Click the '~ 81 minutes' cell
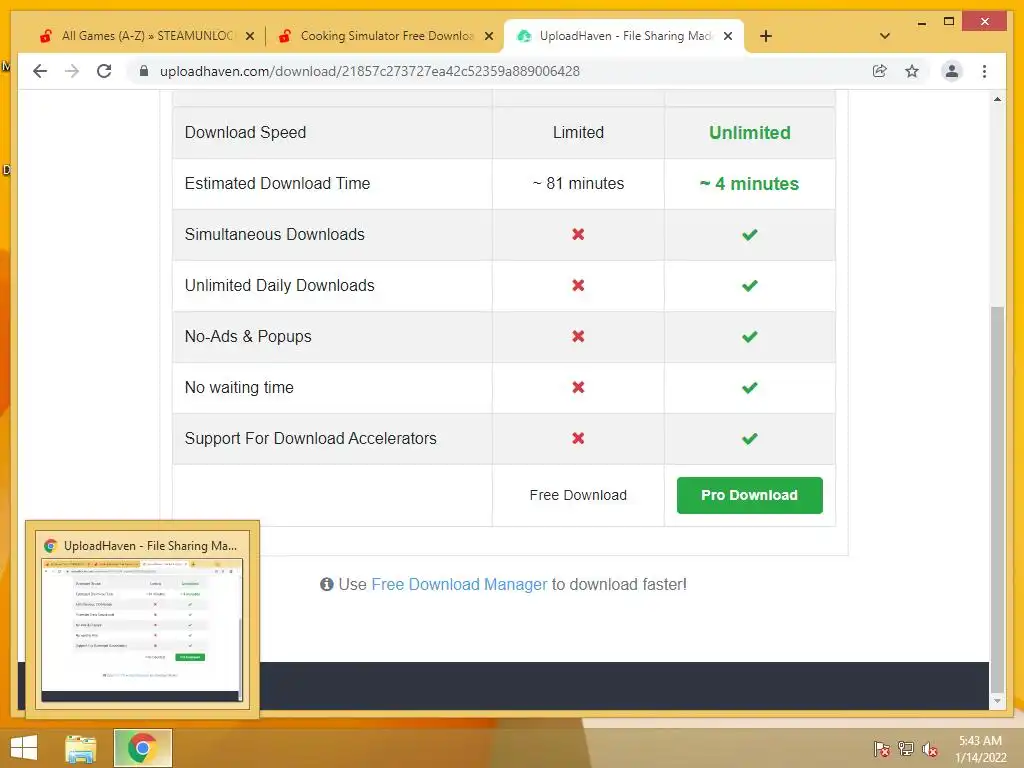Image resolution: width=1024 pixels, height=768 pixels. [x=578, y=184]
